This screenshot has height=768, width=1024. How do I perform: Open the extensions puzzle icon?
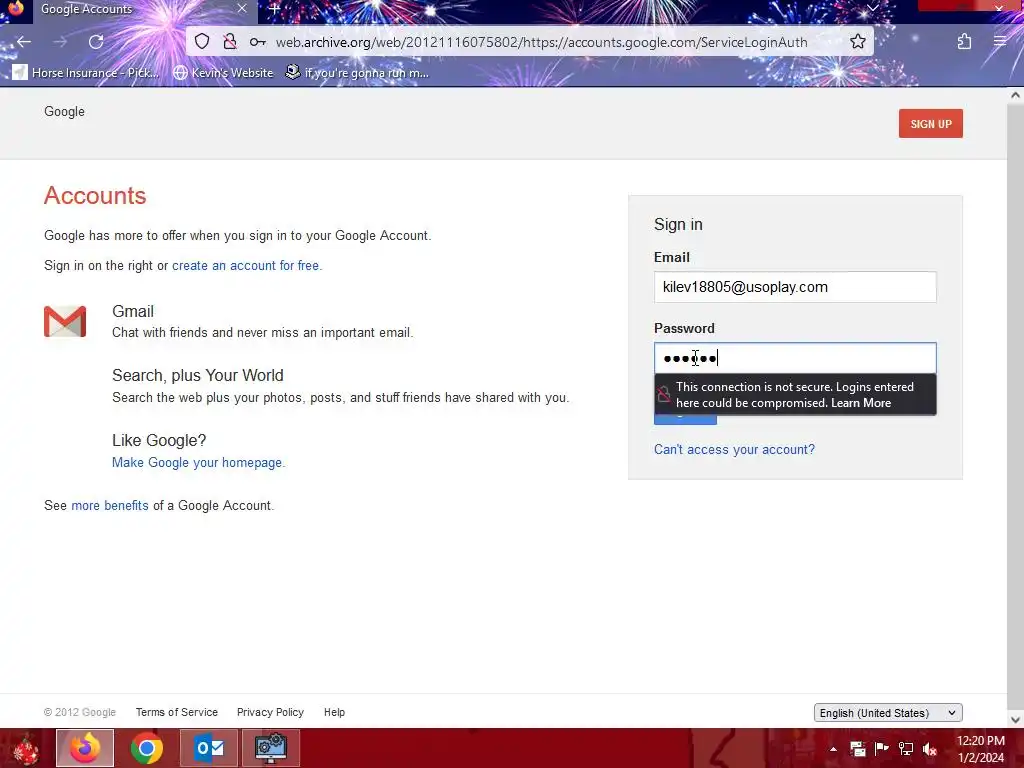(964, 42)
